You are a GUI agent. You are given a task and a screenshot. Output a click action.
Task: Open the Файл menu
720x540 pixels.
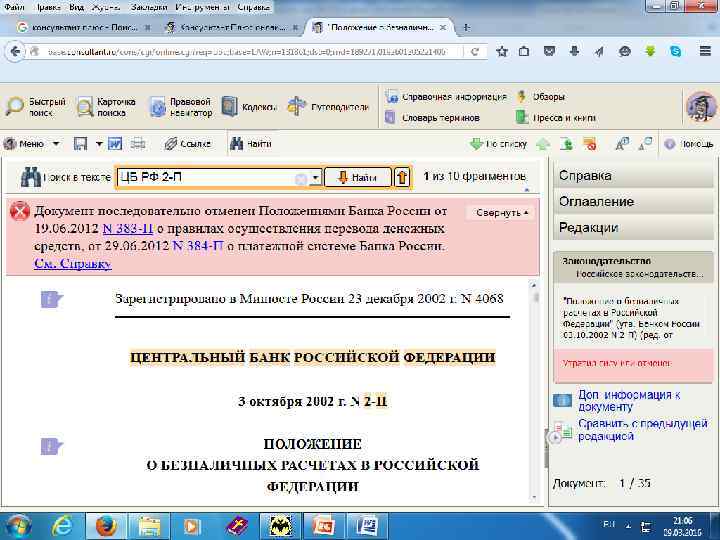(x=14, y=7)
